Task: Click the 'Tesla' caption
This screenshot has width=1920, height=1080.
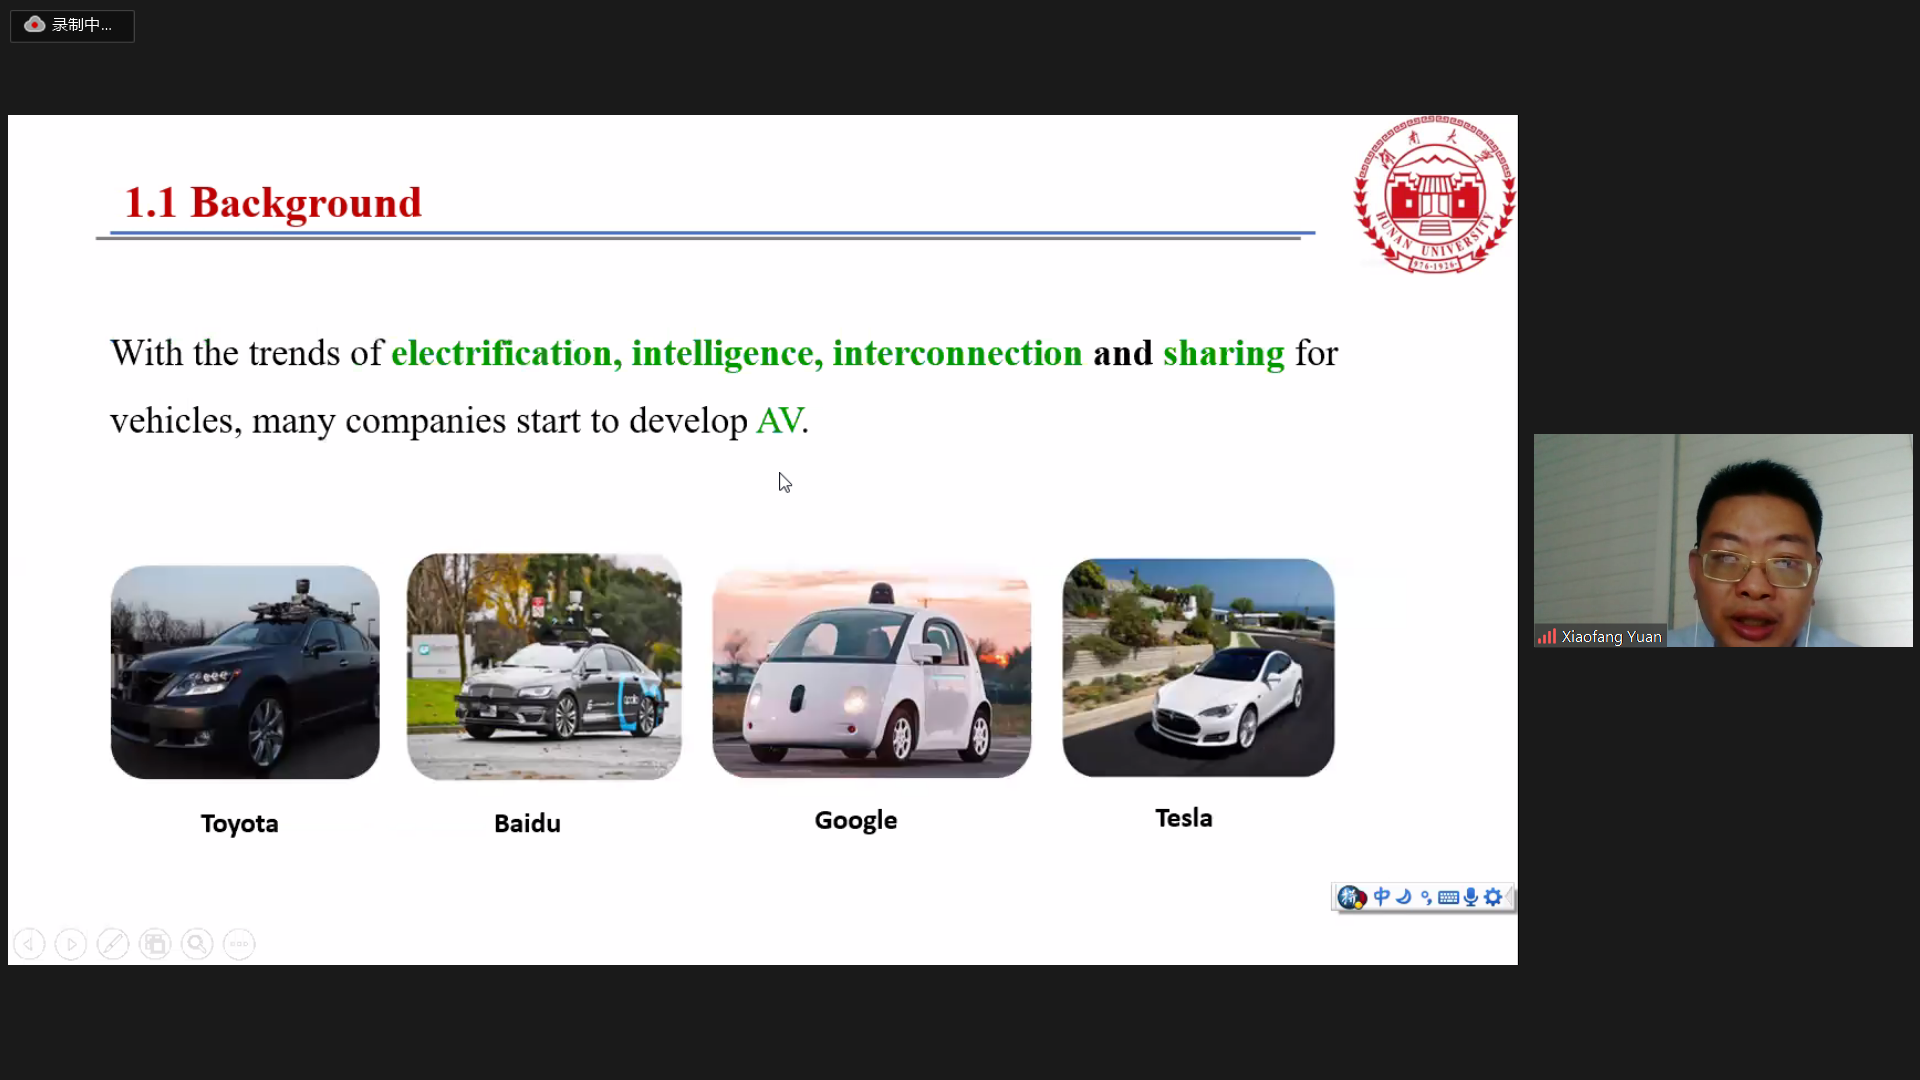Action: pyautogui.click(x=1184, y=818)
